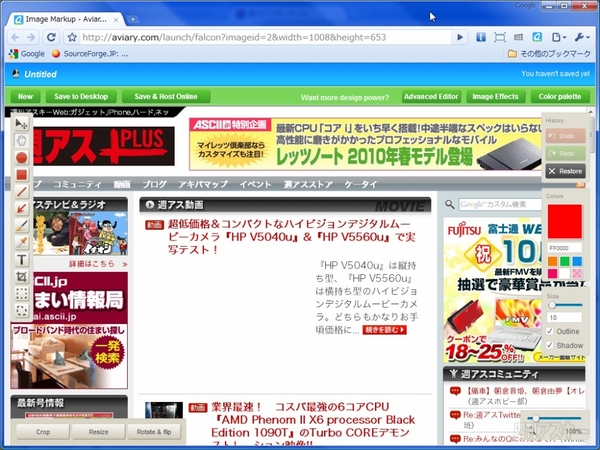Screen dimensions: 600x450
Task: Select the Hand pan tool
Action: [21, 140]
